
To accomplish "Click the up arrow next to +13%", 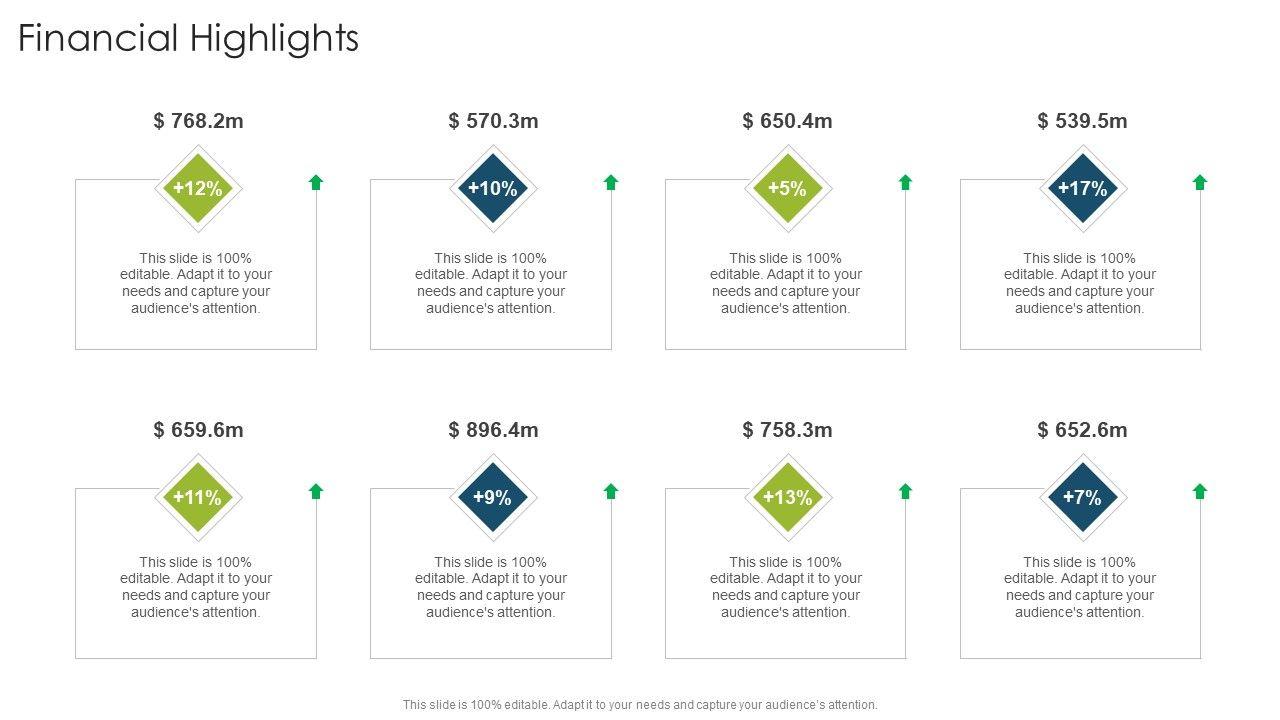I will [x=905, y=491].
